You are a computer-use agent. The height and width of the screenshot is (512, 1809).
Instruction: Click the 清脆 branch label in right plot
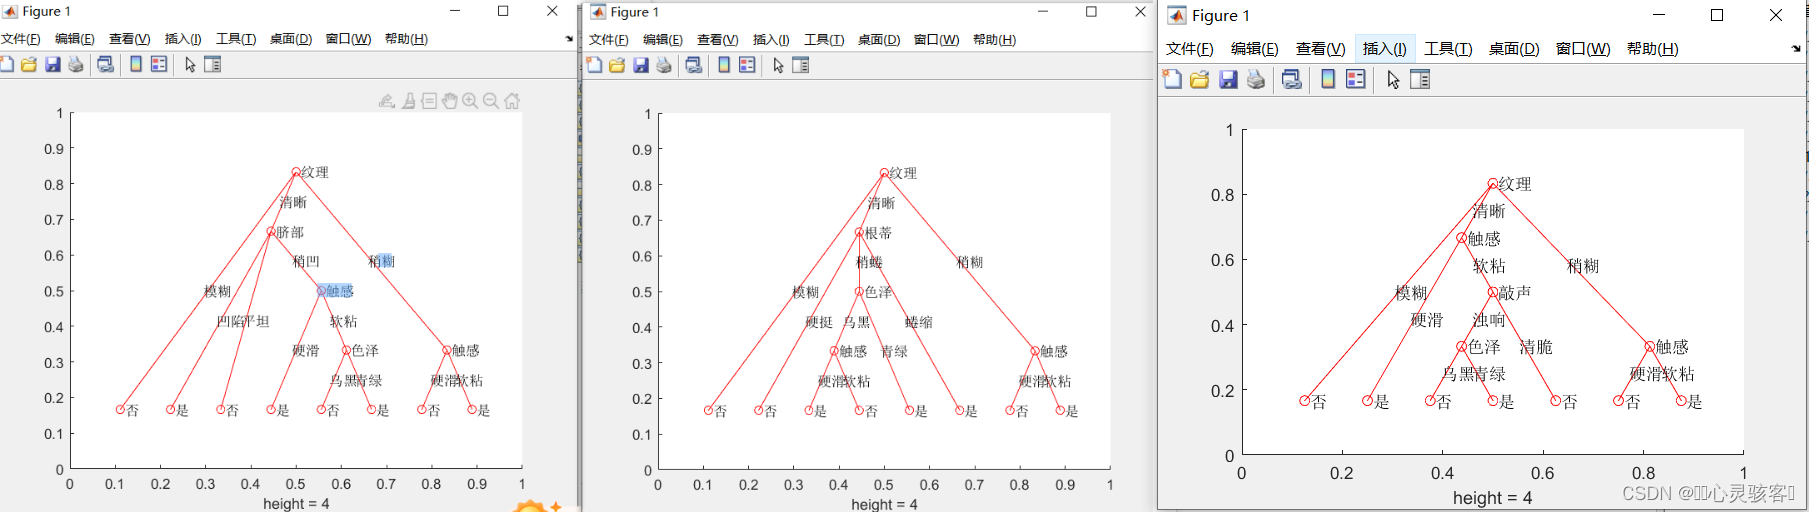pyautogui.click(x=1536, y=347)
